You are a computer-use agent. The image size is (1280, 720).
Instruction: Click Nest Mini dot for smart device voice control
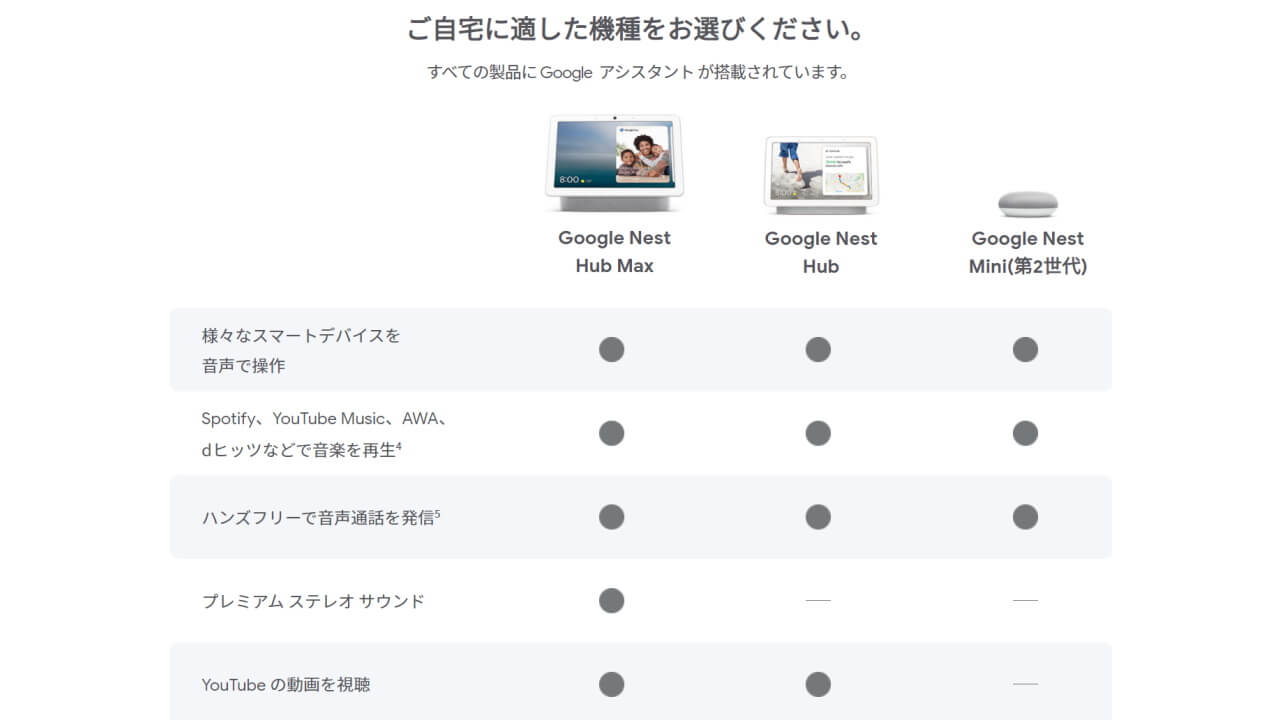(1025, 349)
